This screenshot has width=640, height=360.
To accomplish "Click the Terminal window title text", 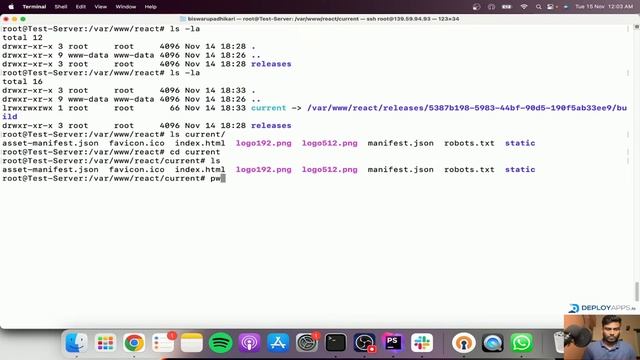I will point(323,19).
